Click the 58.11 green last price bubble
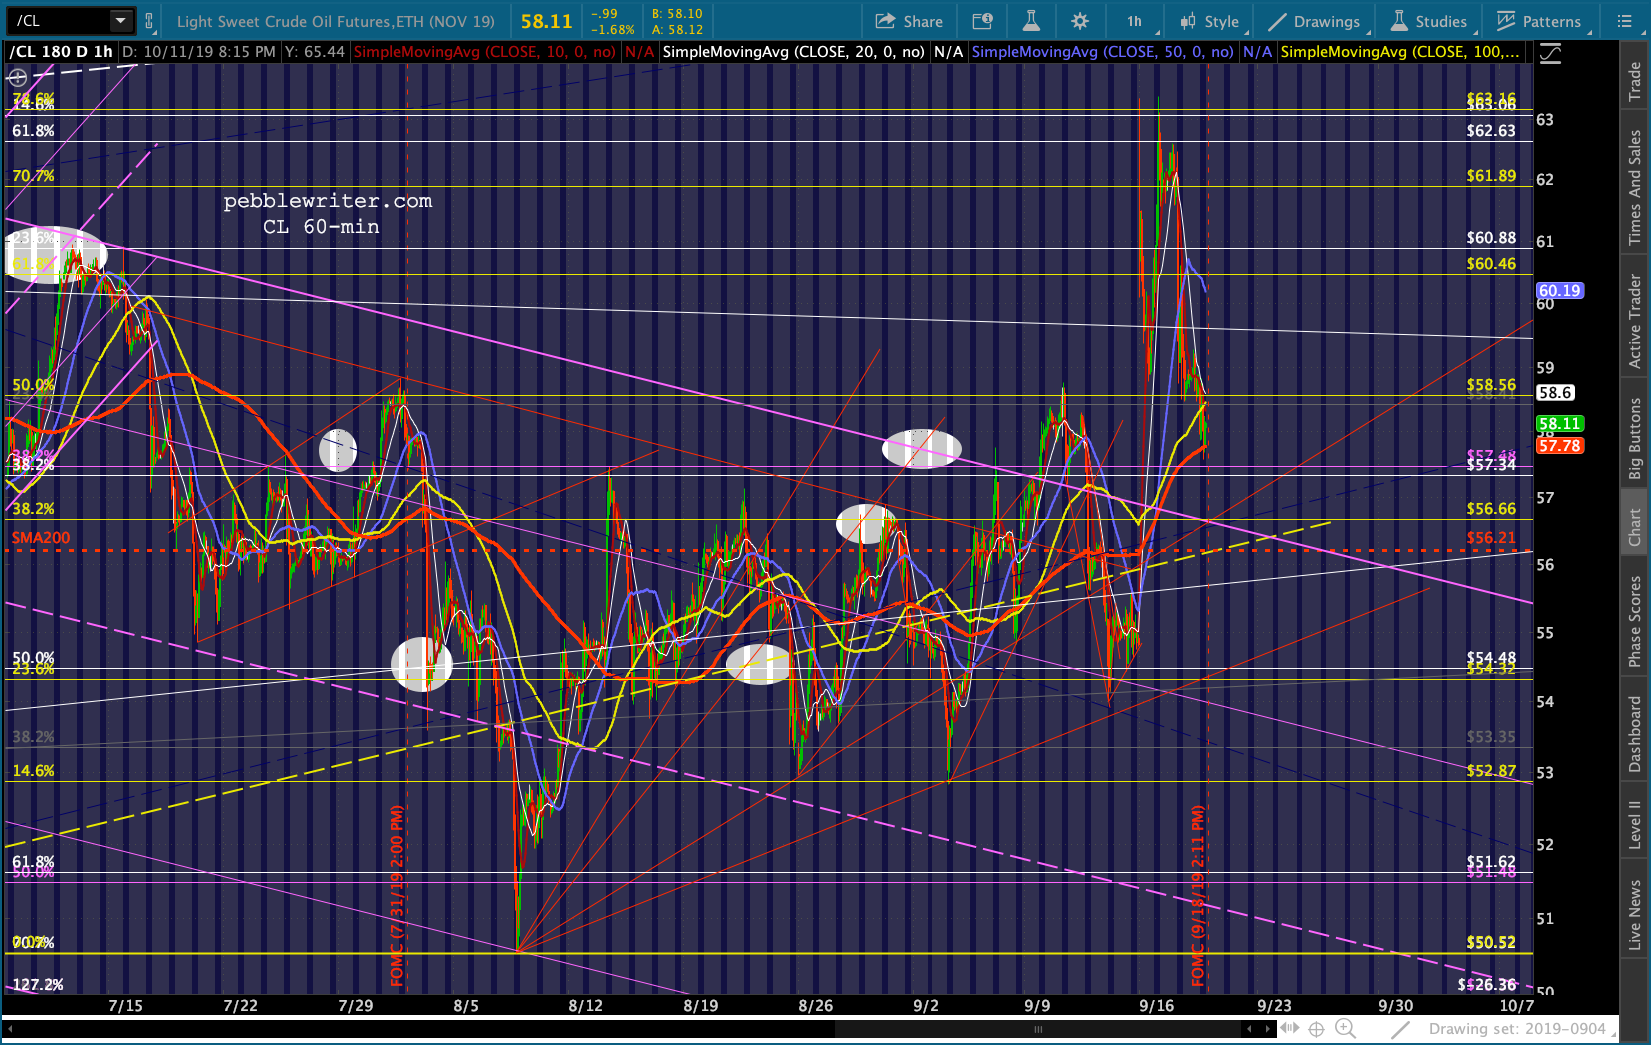This screenshot has height=1045, width=1651. [x=1559, y=424]
